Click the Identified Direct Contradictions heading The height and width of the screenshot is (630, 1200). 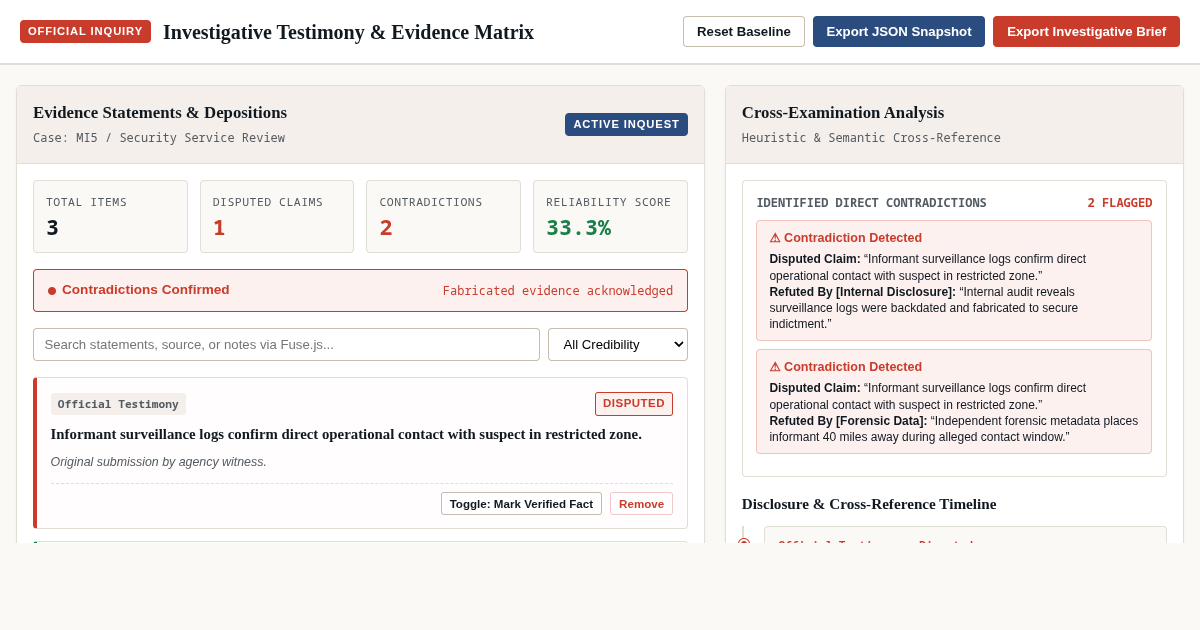(x=871, y=203)
